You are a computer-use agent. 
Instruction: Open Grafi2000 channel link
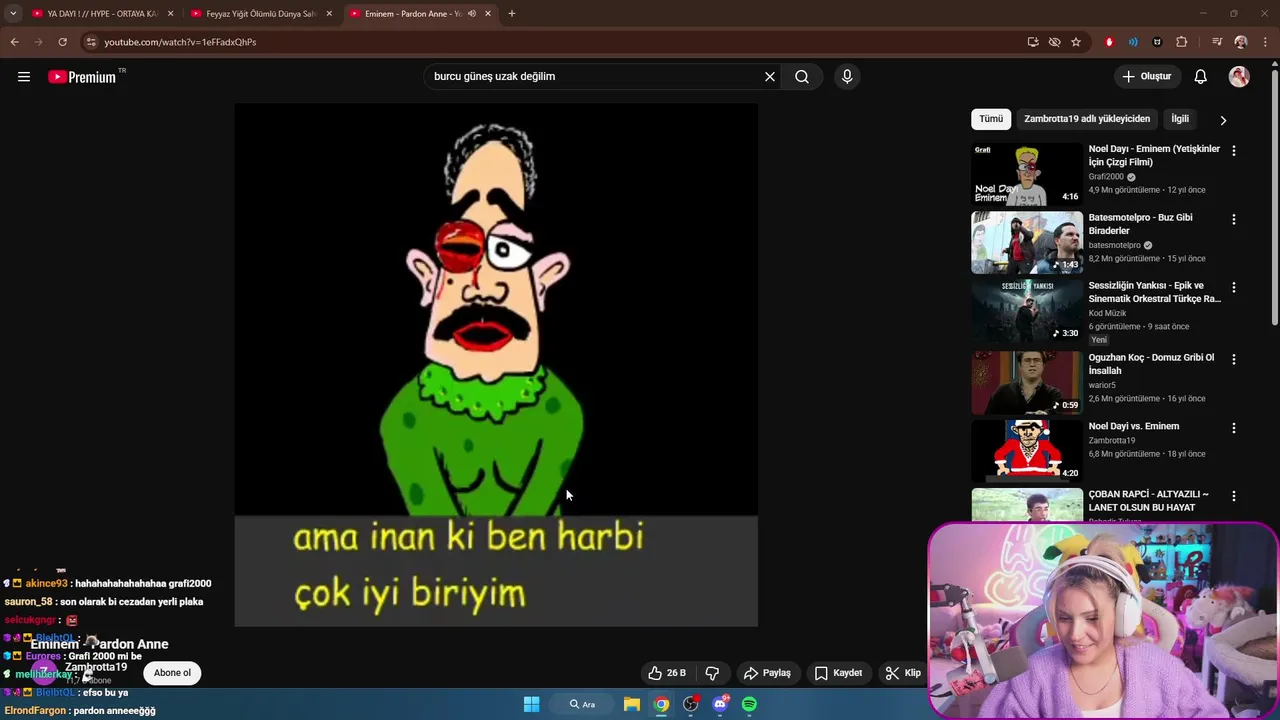click(1106, 177)
